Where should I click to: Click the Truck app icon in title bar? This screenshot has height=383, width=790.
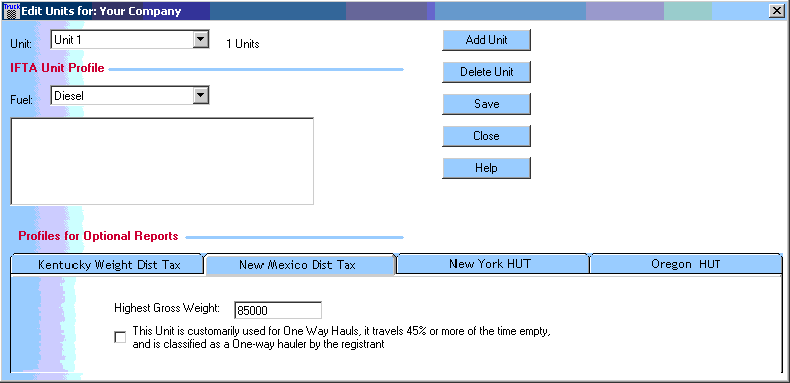11,11
